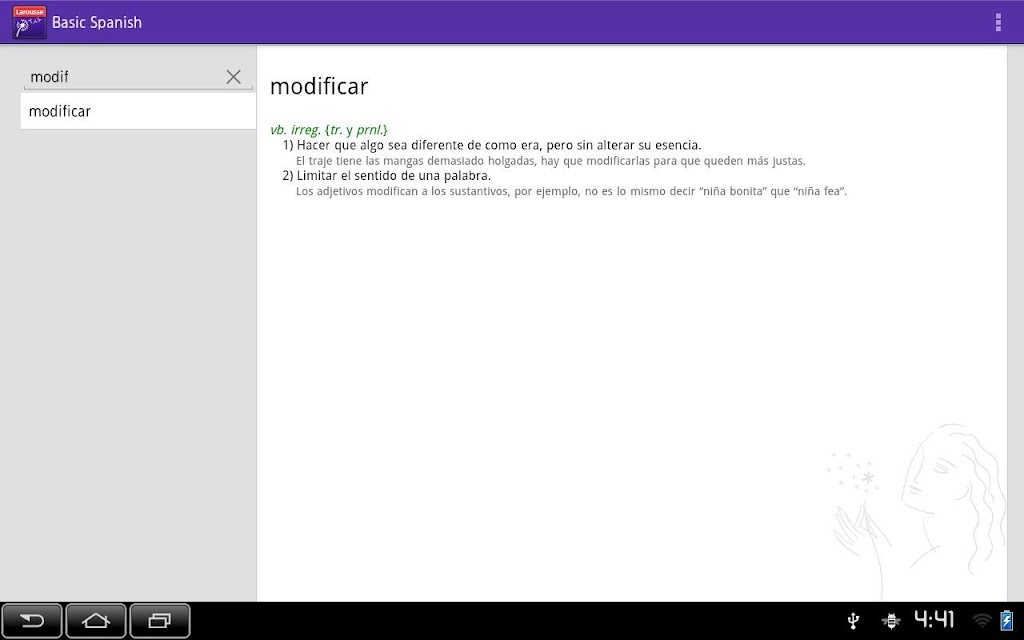This screenshot has width=1024, height=640.
Task: Tap the Larousse app icon
Action: (29, 22)
